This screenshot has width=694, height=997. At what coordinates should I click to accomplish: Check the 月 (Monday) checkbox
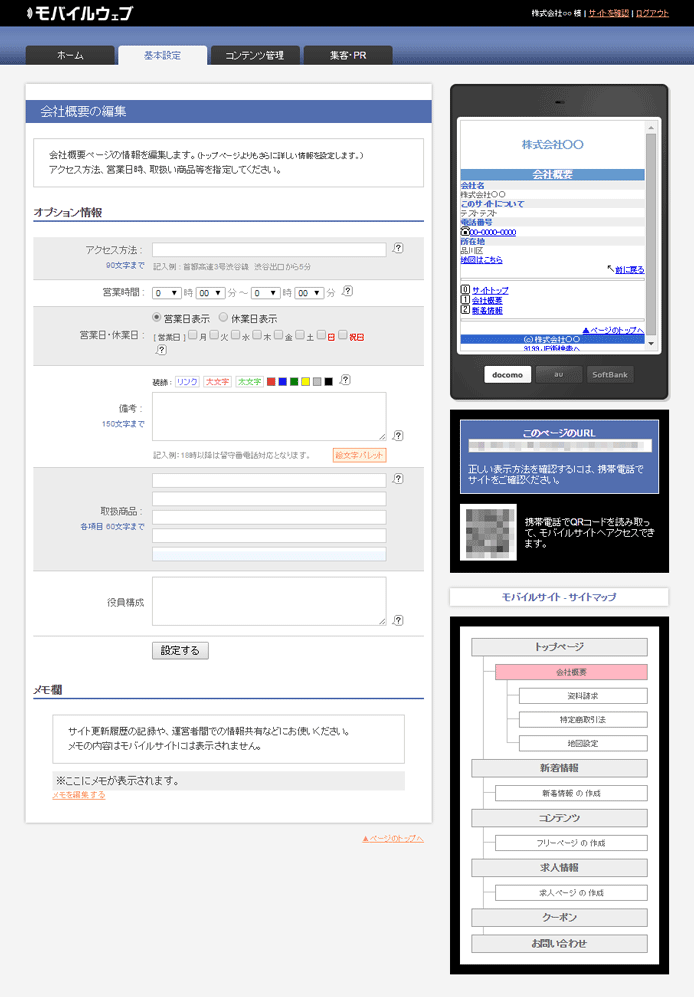(193, 336)
